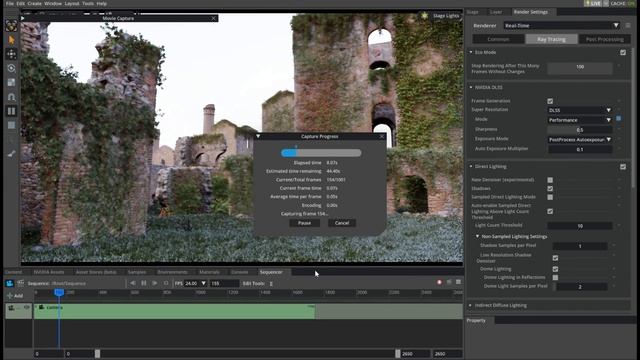This screenshot has height=360, width=640.
Task: Open the Super Resolution DLSS dropdown
Action: coord(580,110)
